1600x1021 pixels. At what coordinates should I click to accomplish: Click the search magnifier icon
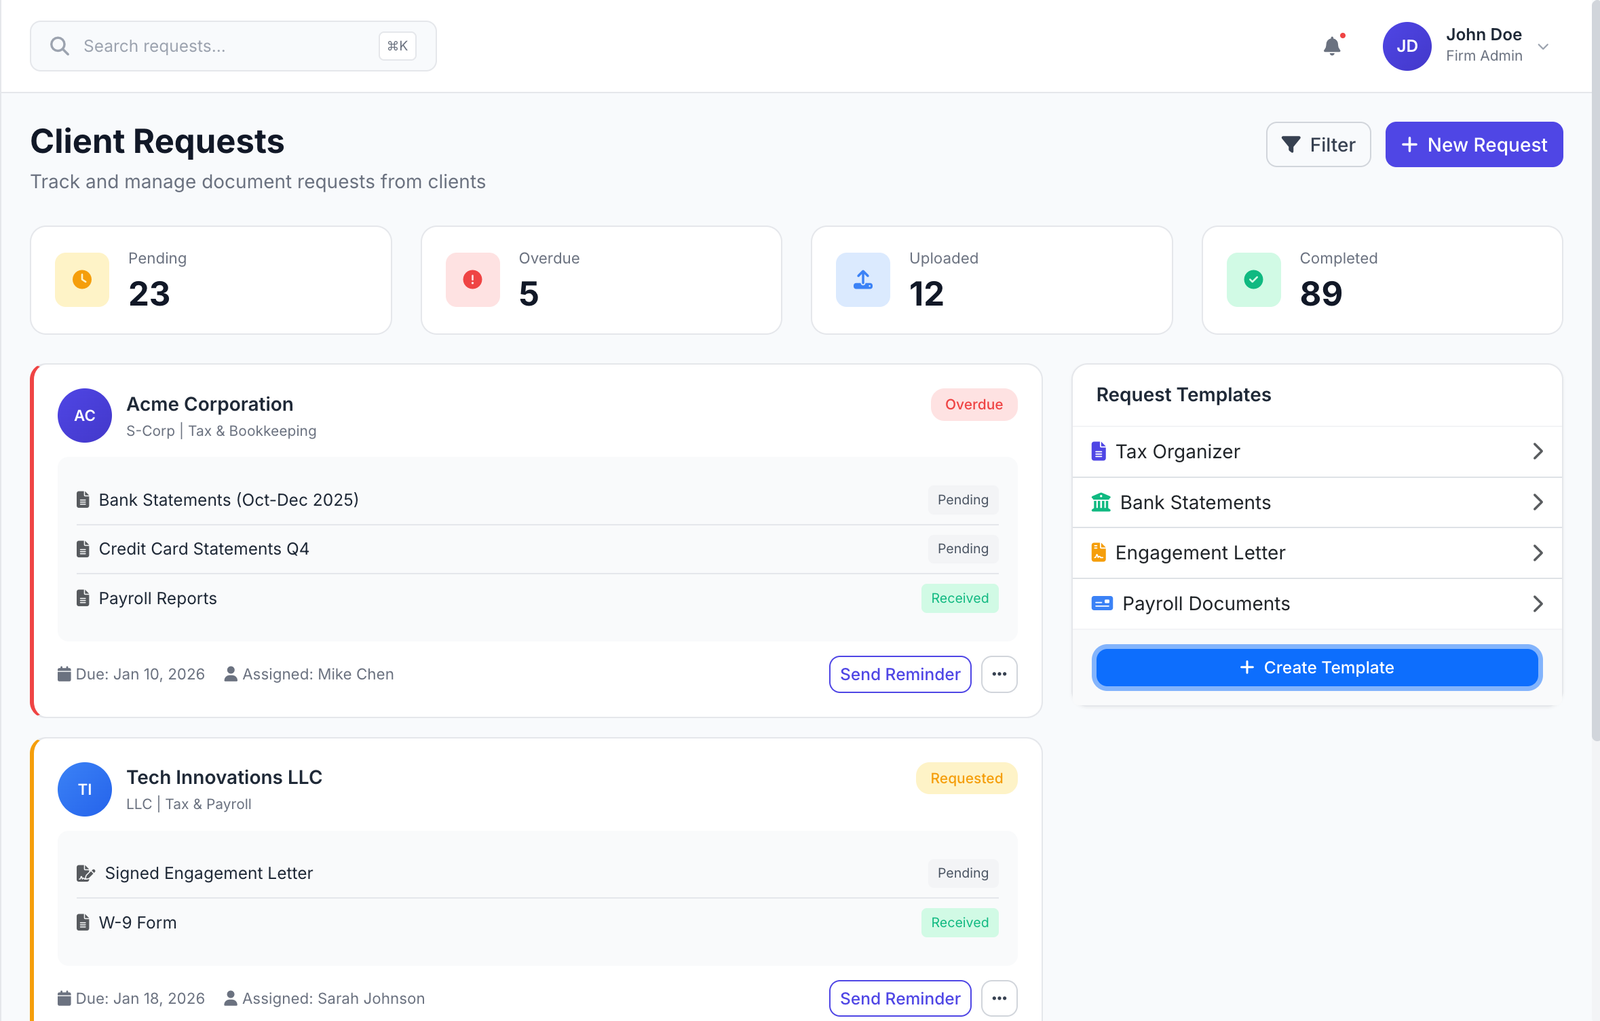(59, 45)
